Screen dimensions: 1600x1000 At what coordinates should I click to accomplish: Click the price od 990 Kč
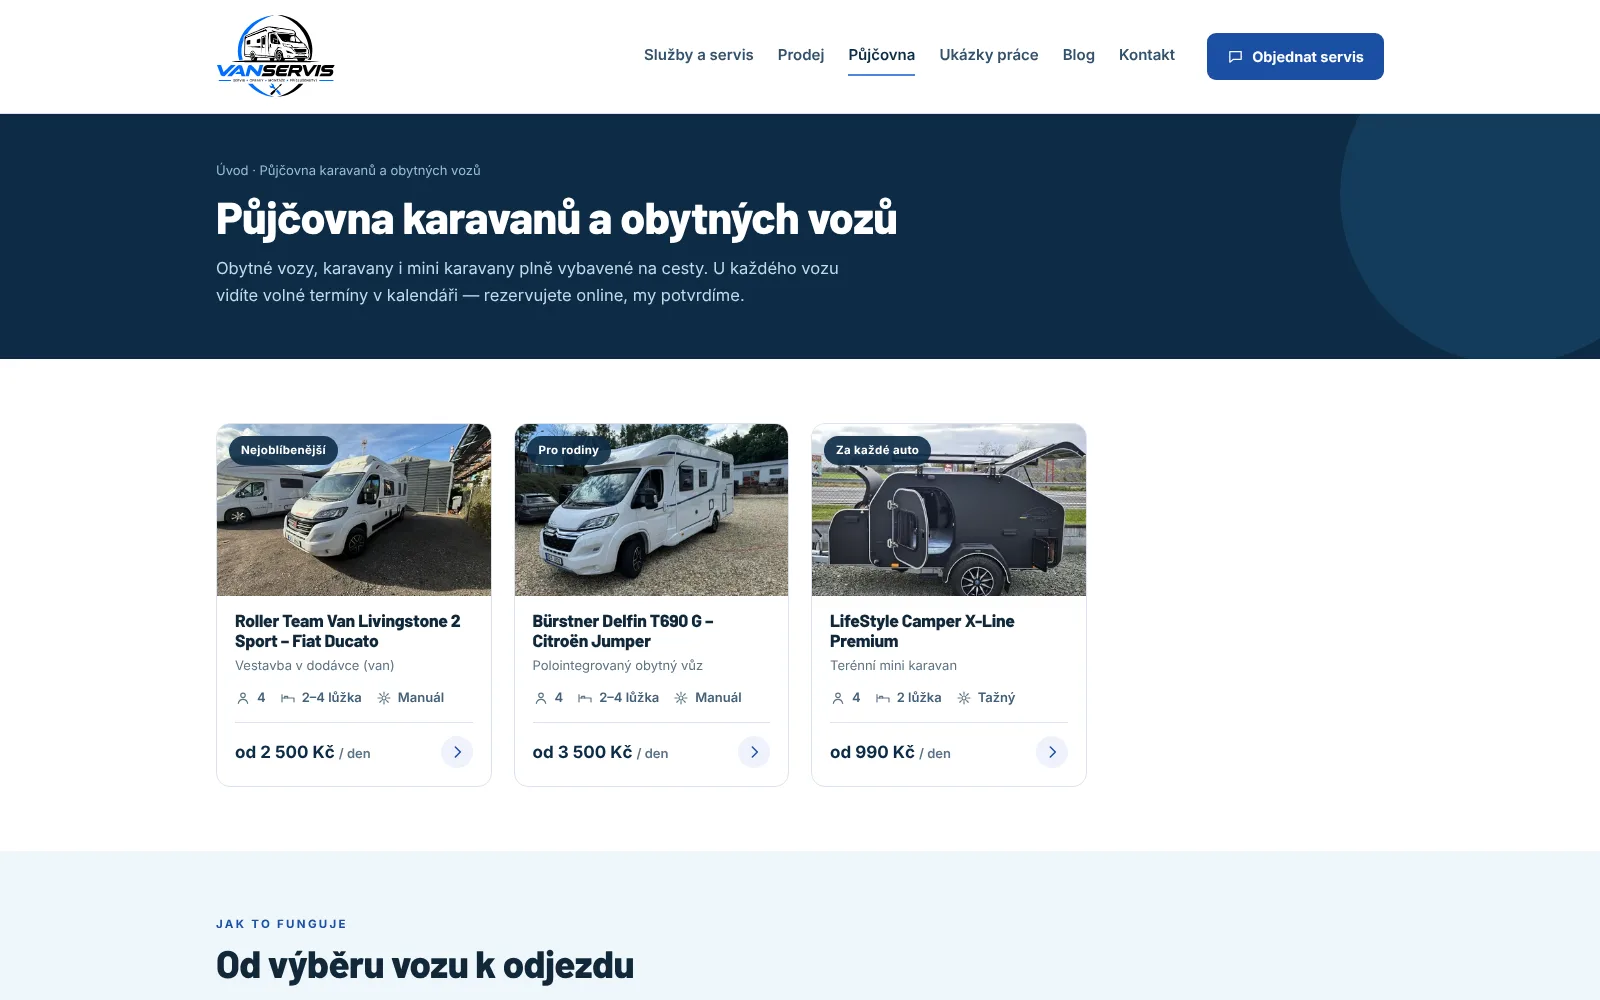click(872, 752)
